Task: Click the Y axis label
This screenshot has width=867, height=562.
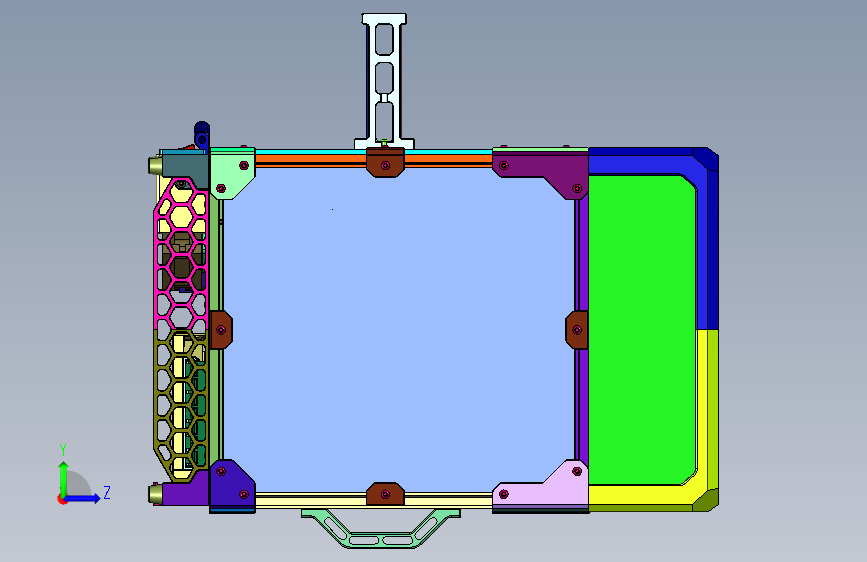Action: pyautogui.click(x=63, y=449)
